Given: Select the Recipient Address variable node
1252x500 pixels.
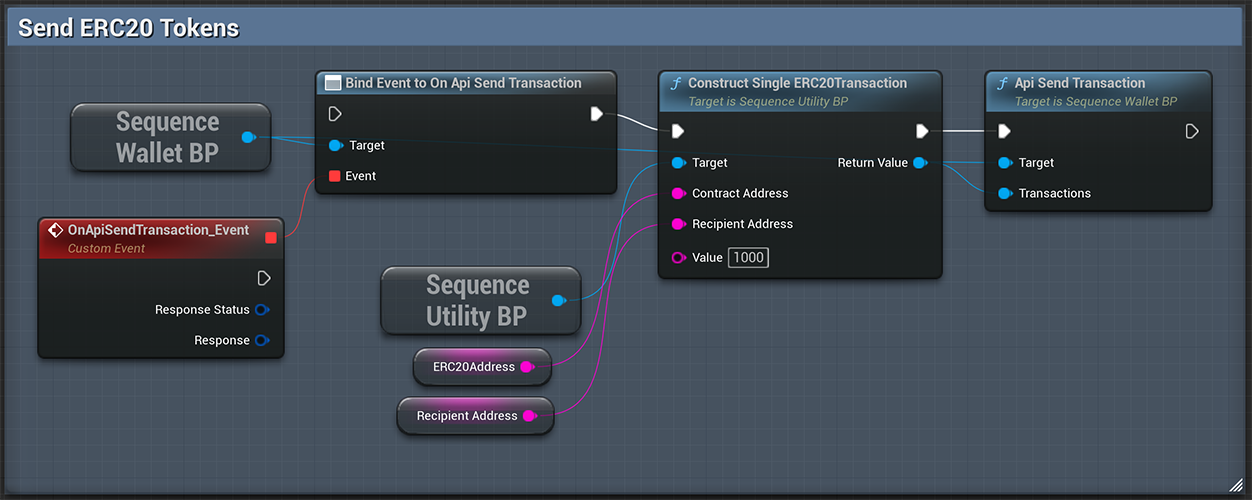Looking at the screenshot, I should 475,416.
